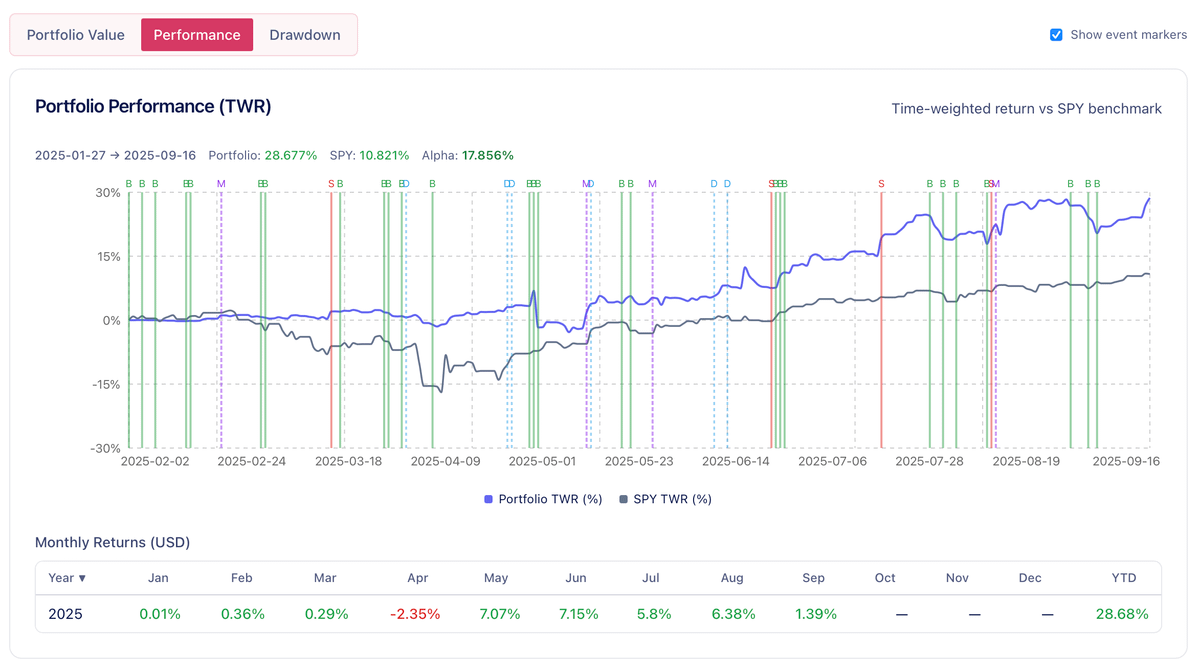Click the blue Portfolio TWR legend swatch
1200x672 pixels.
click(x=489, y=499)
